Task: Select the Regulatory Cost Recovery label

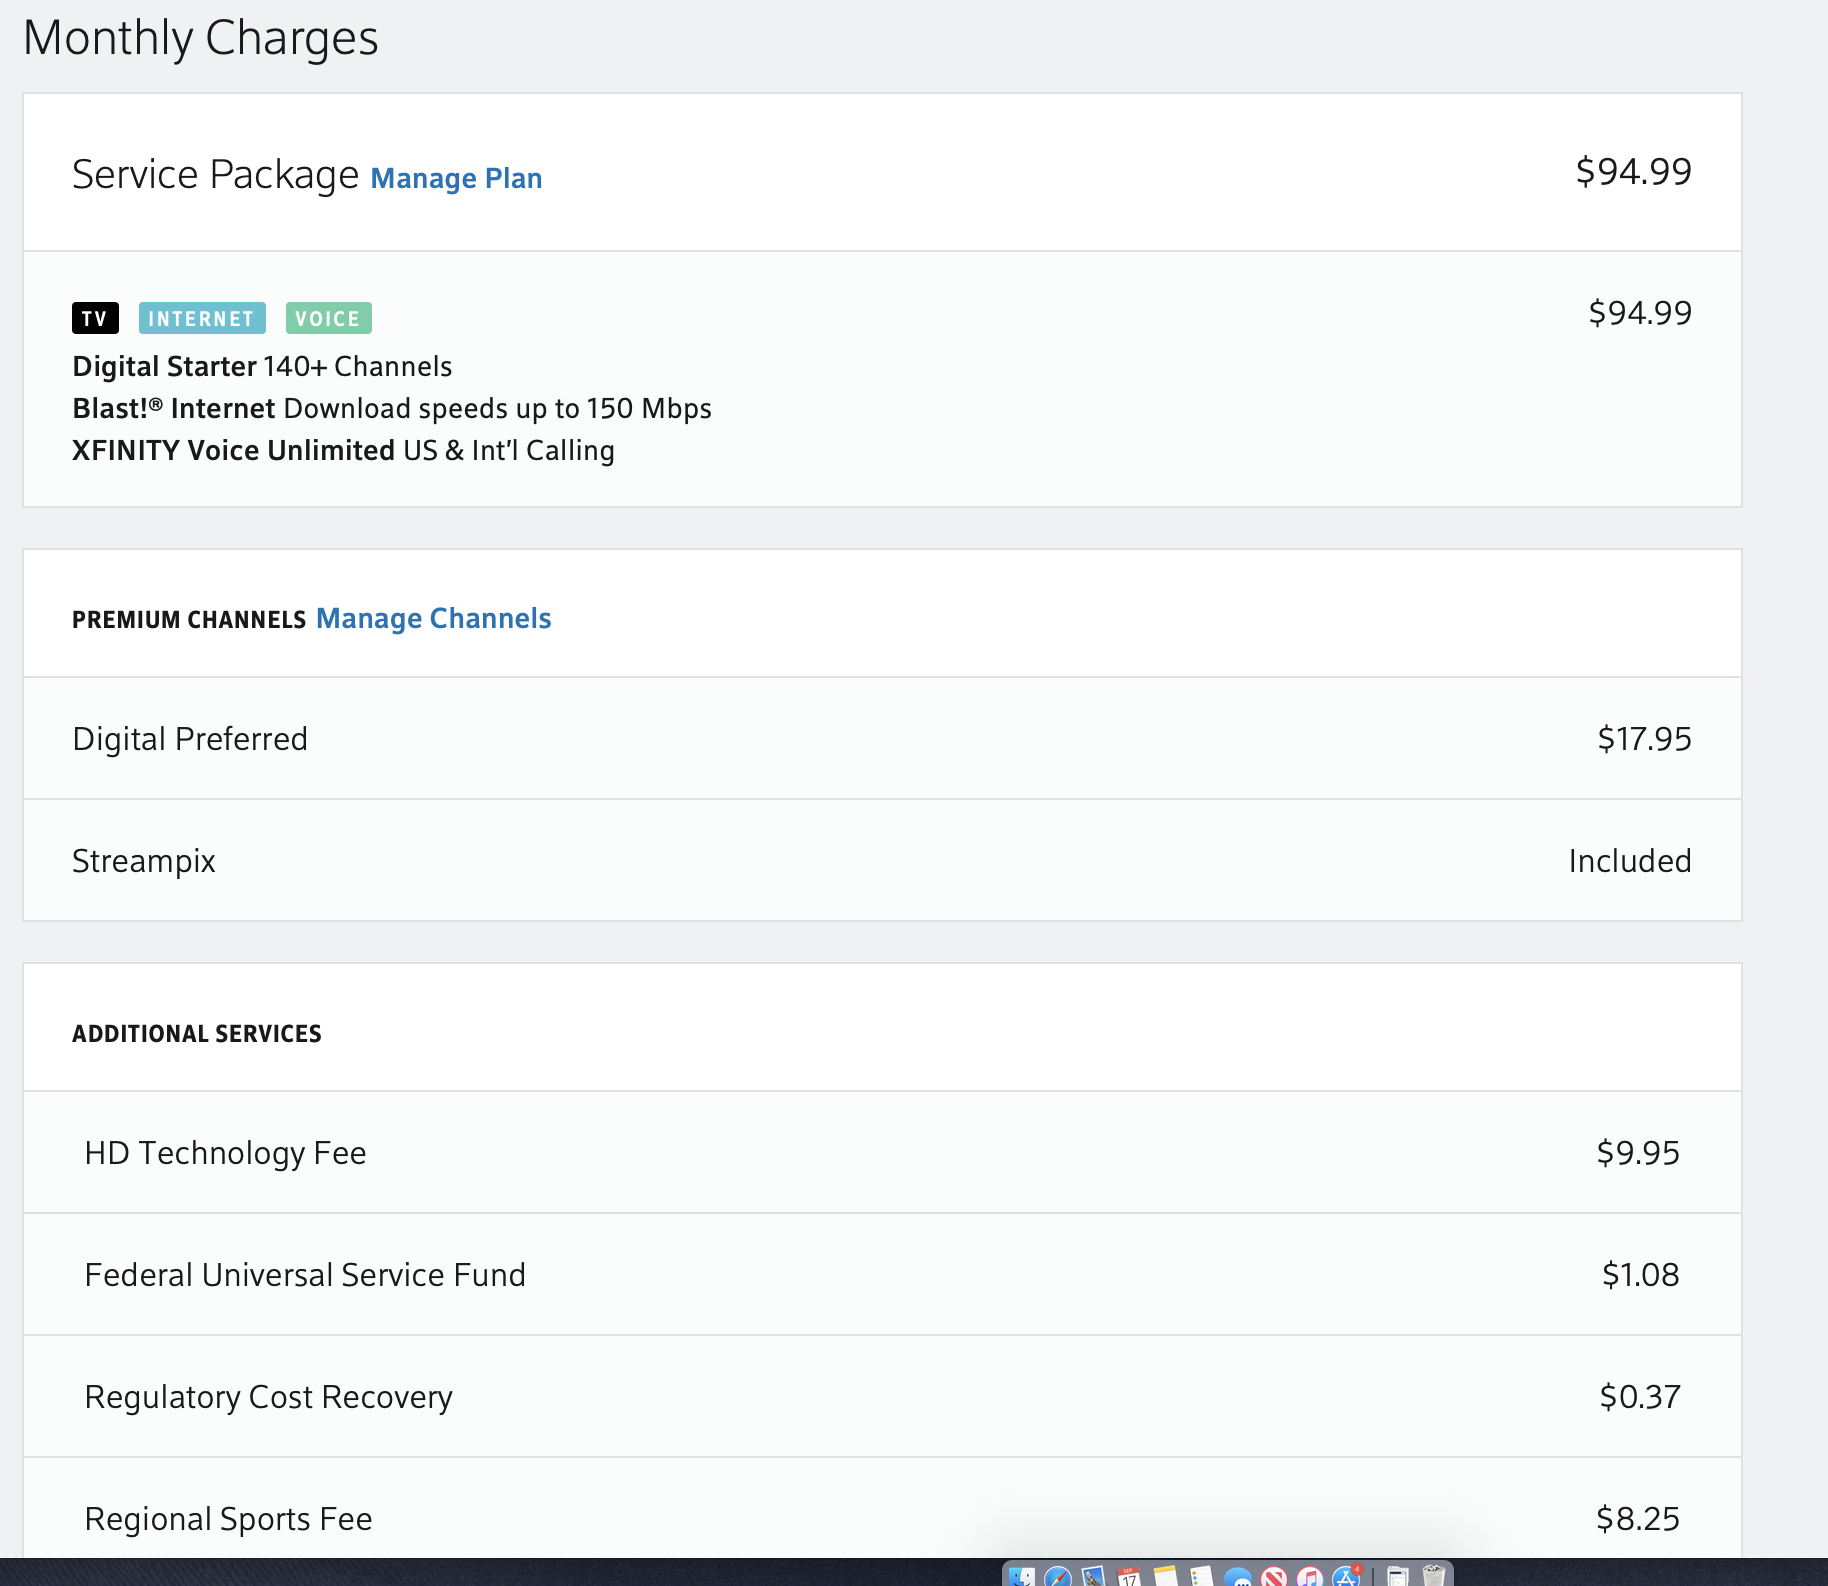Action: pos(268,1397)
